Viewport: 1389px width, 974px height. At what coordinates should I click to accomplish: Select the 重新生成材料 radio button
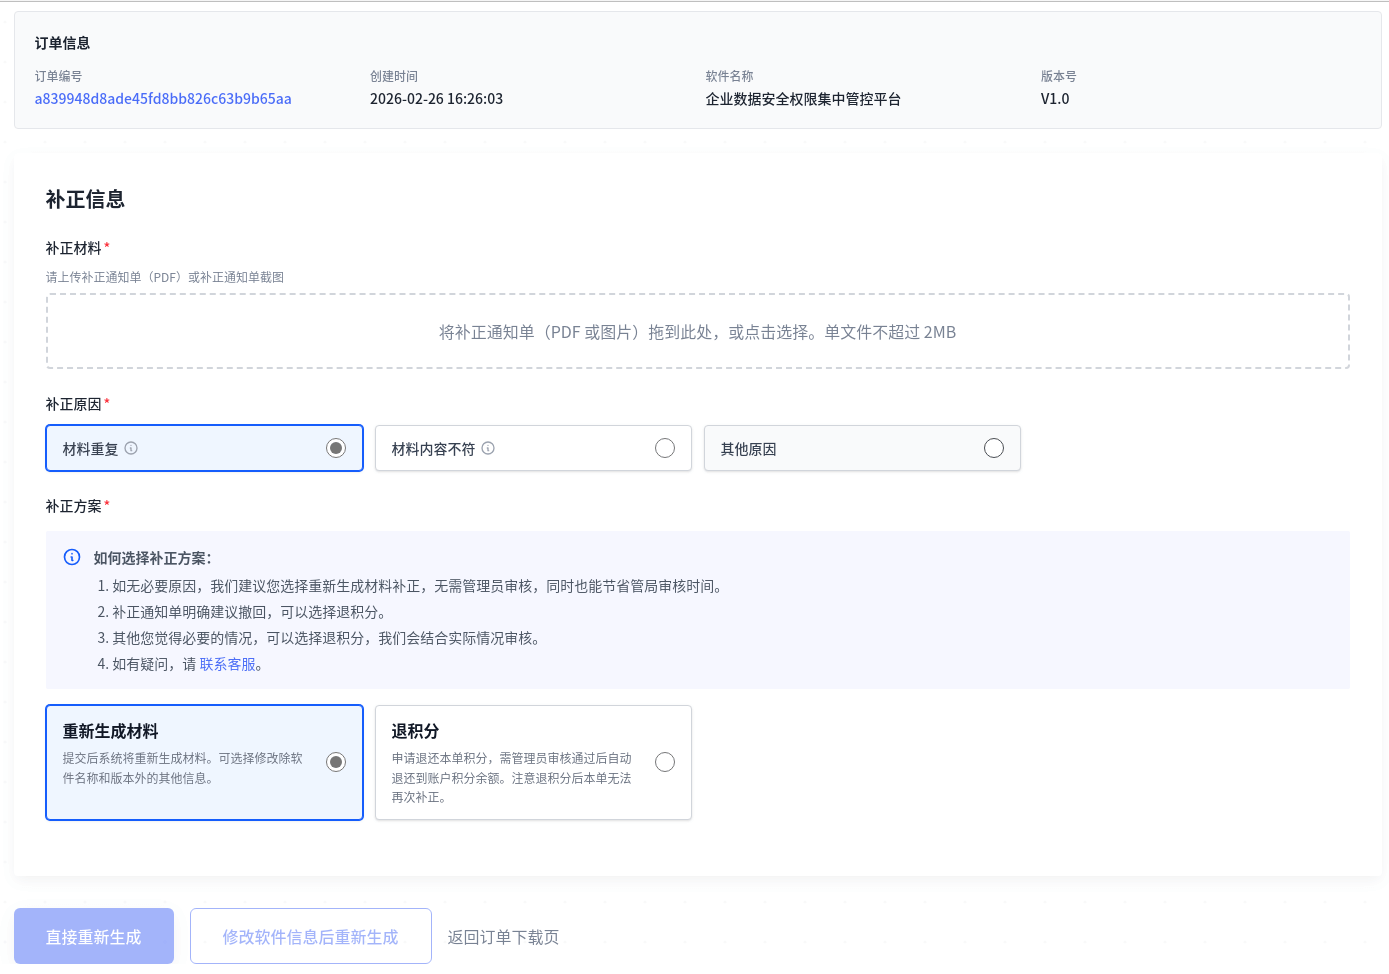click(x=335, y=761)
